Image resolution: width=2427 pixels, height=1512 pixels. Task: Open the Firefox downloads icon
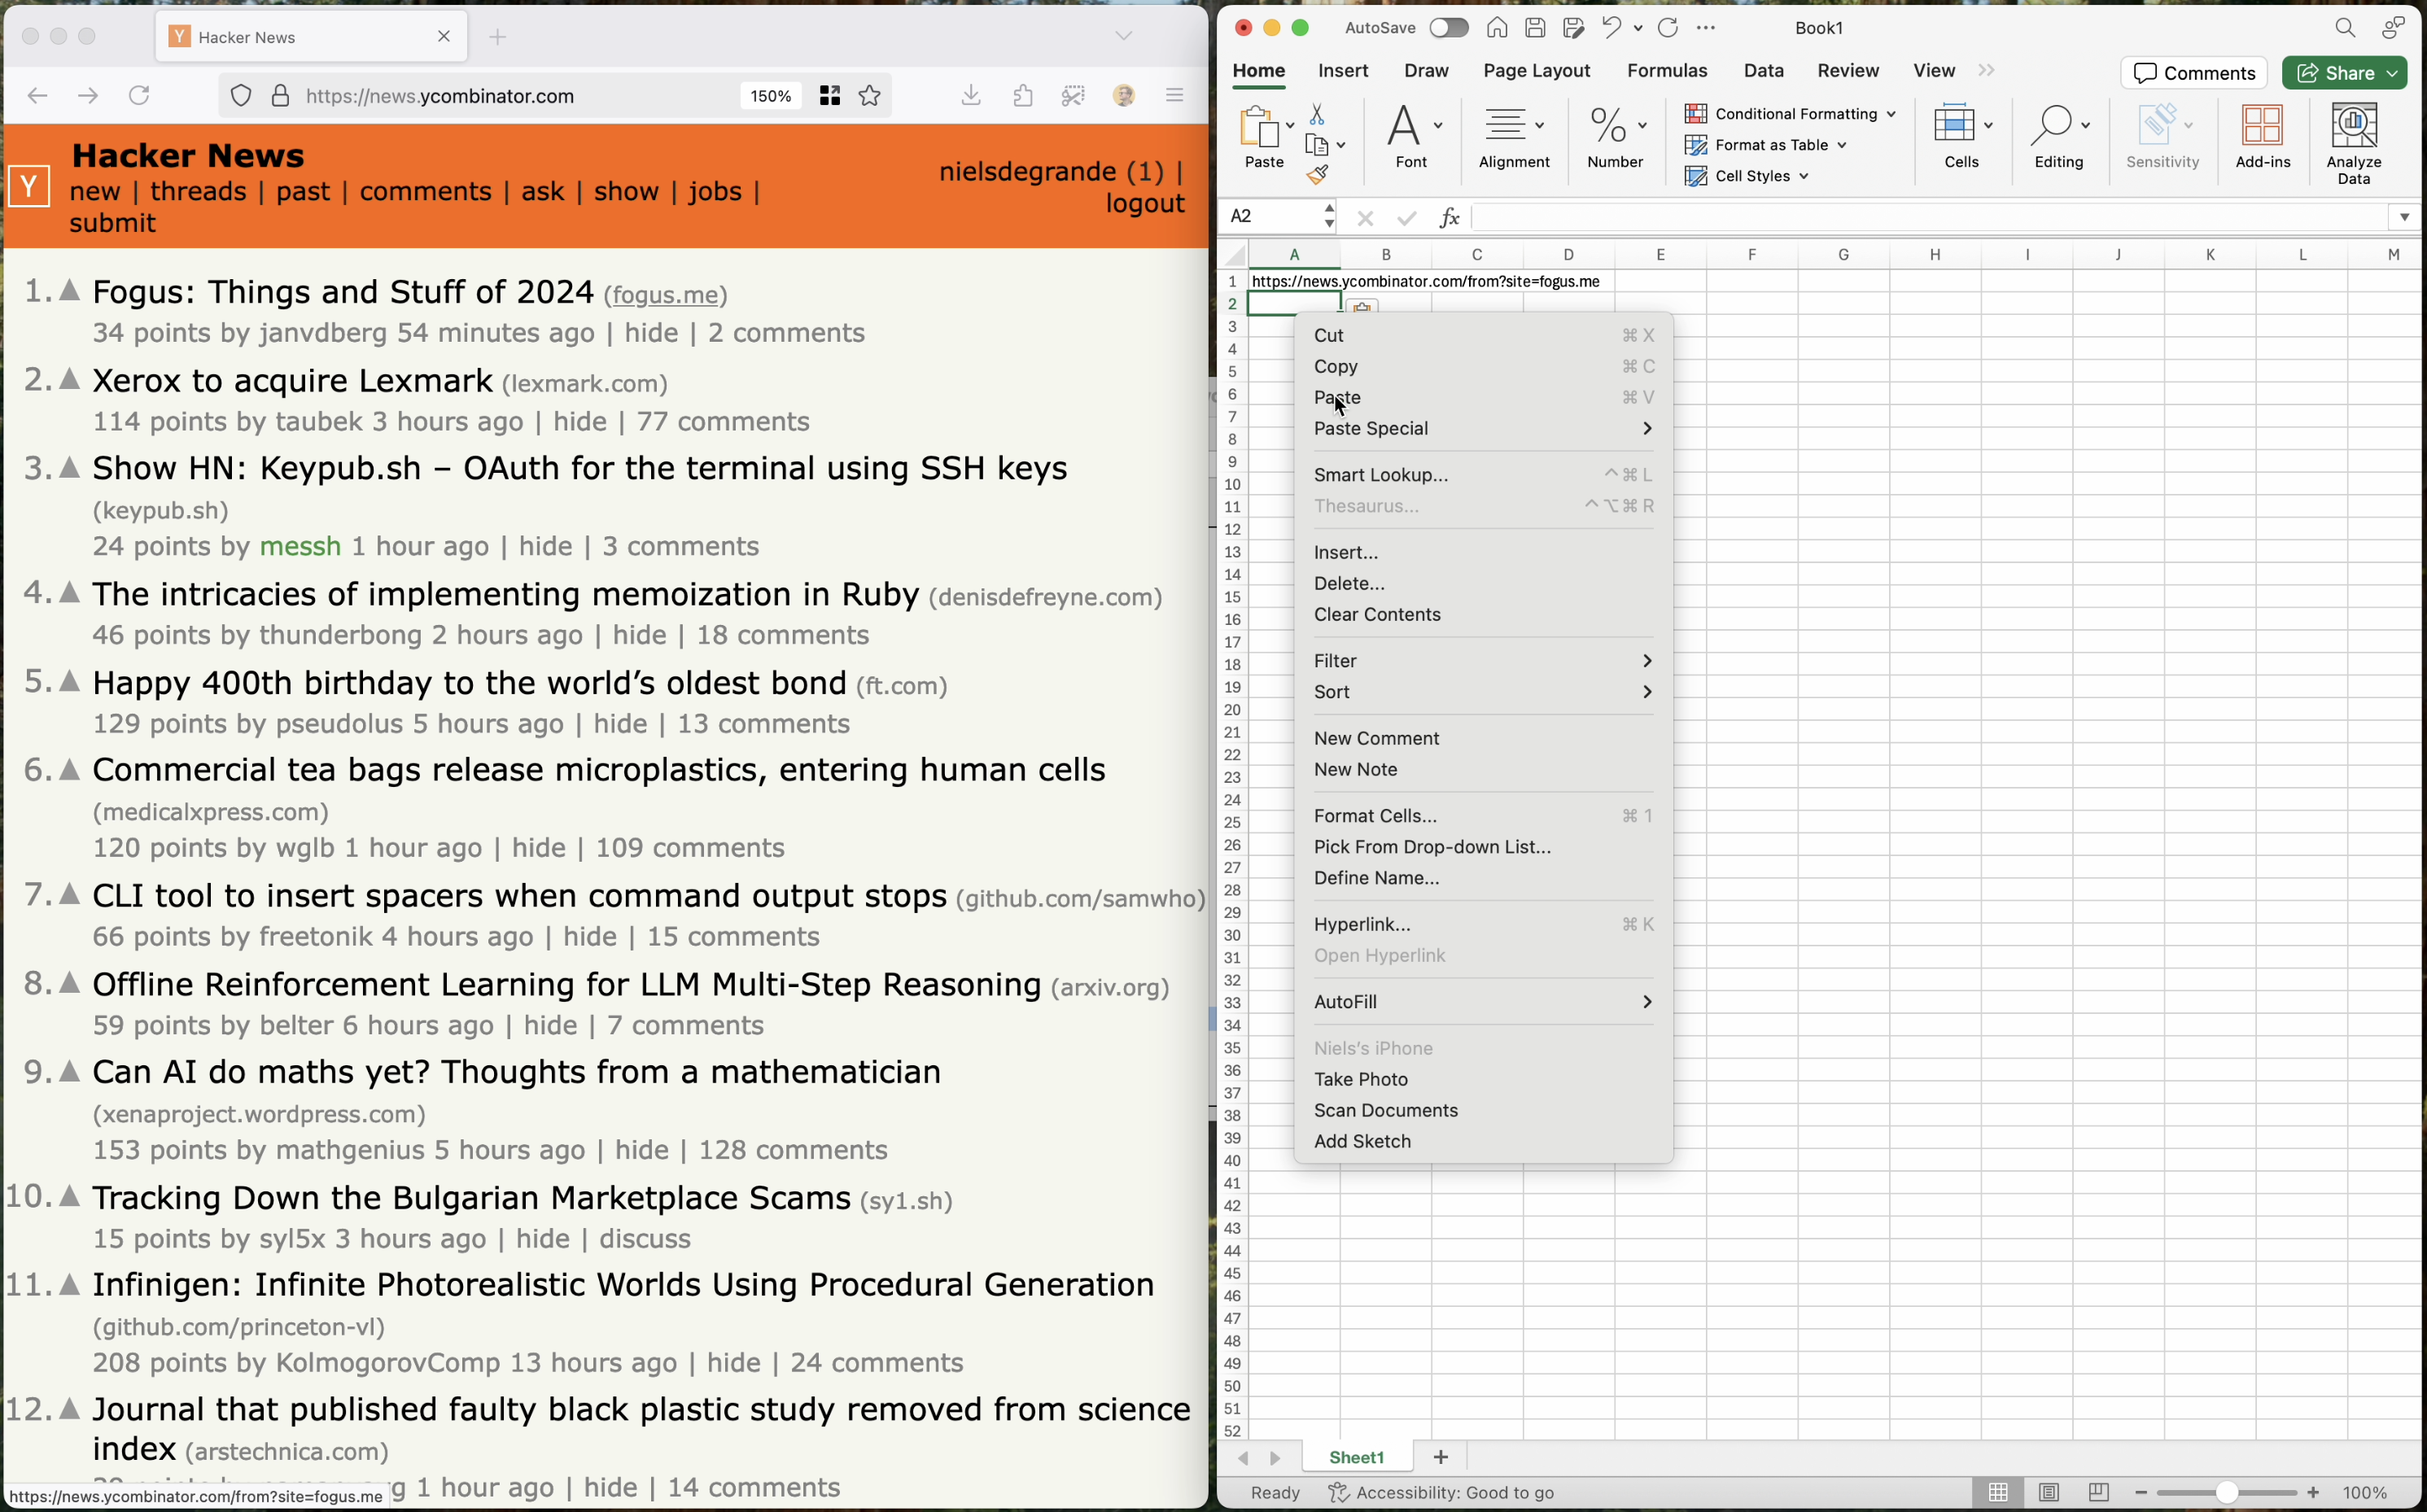970,95
